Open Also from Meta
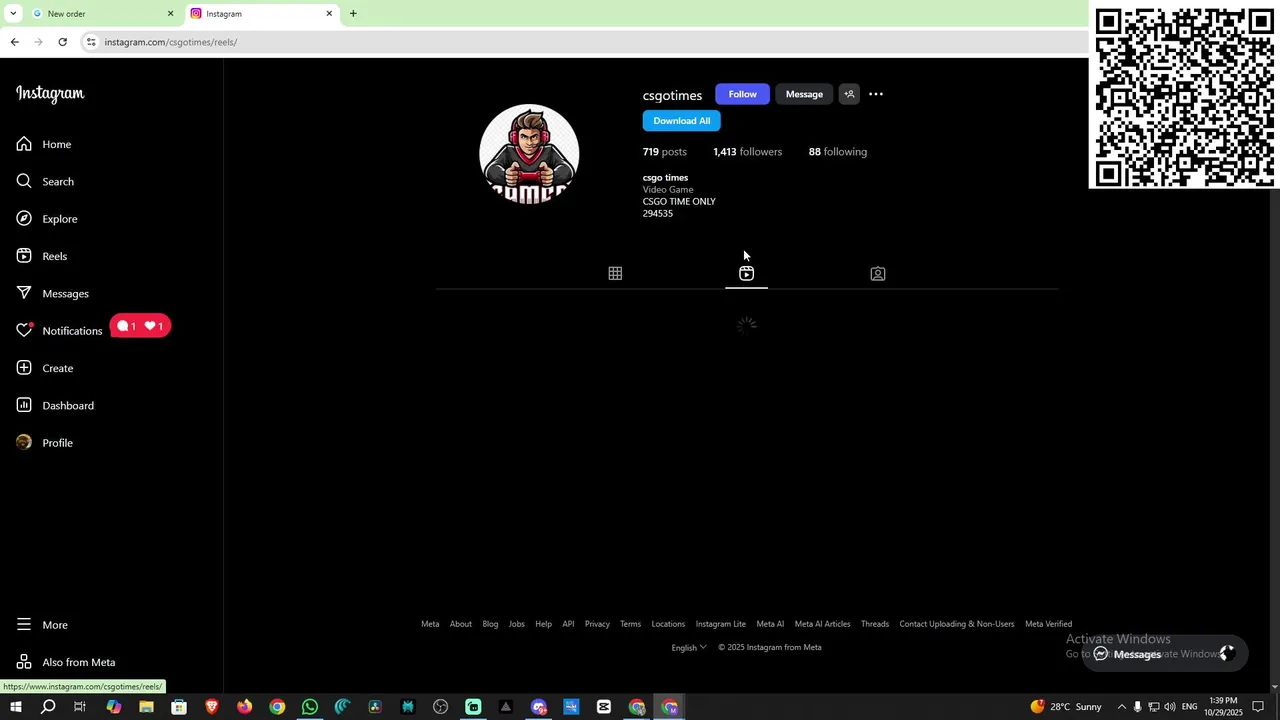The height and width of the screenshot is (720, 1280). 66,662
